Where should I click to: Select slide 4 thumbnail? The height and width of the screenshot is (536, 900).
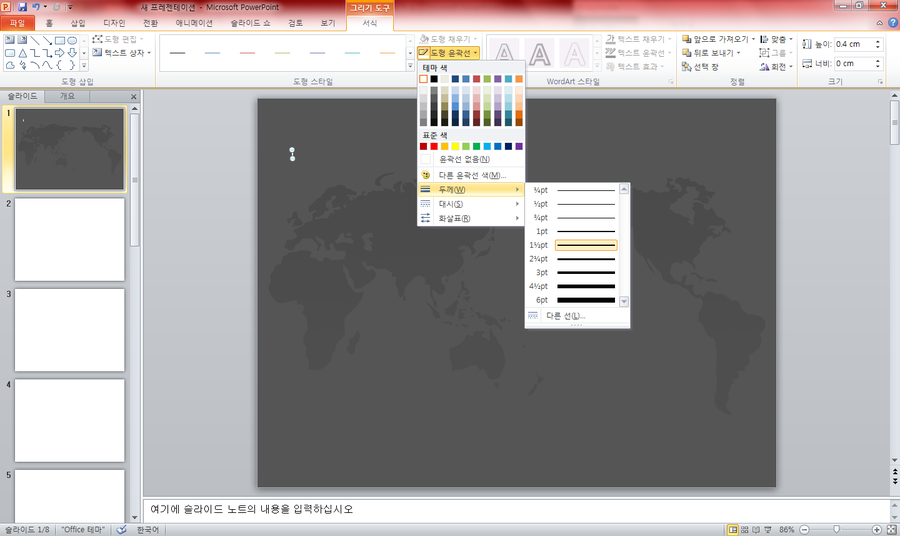(x=69, y=420)
